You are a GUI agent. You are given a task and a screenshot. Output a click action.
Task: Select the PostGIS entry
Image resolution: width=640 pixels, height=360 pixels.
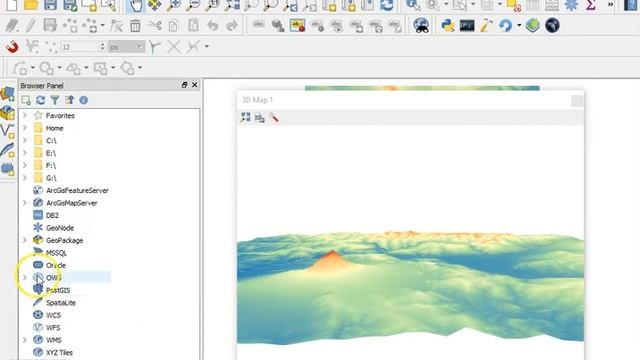pos(58,290)
